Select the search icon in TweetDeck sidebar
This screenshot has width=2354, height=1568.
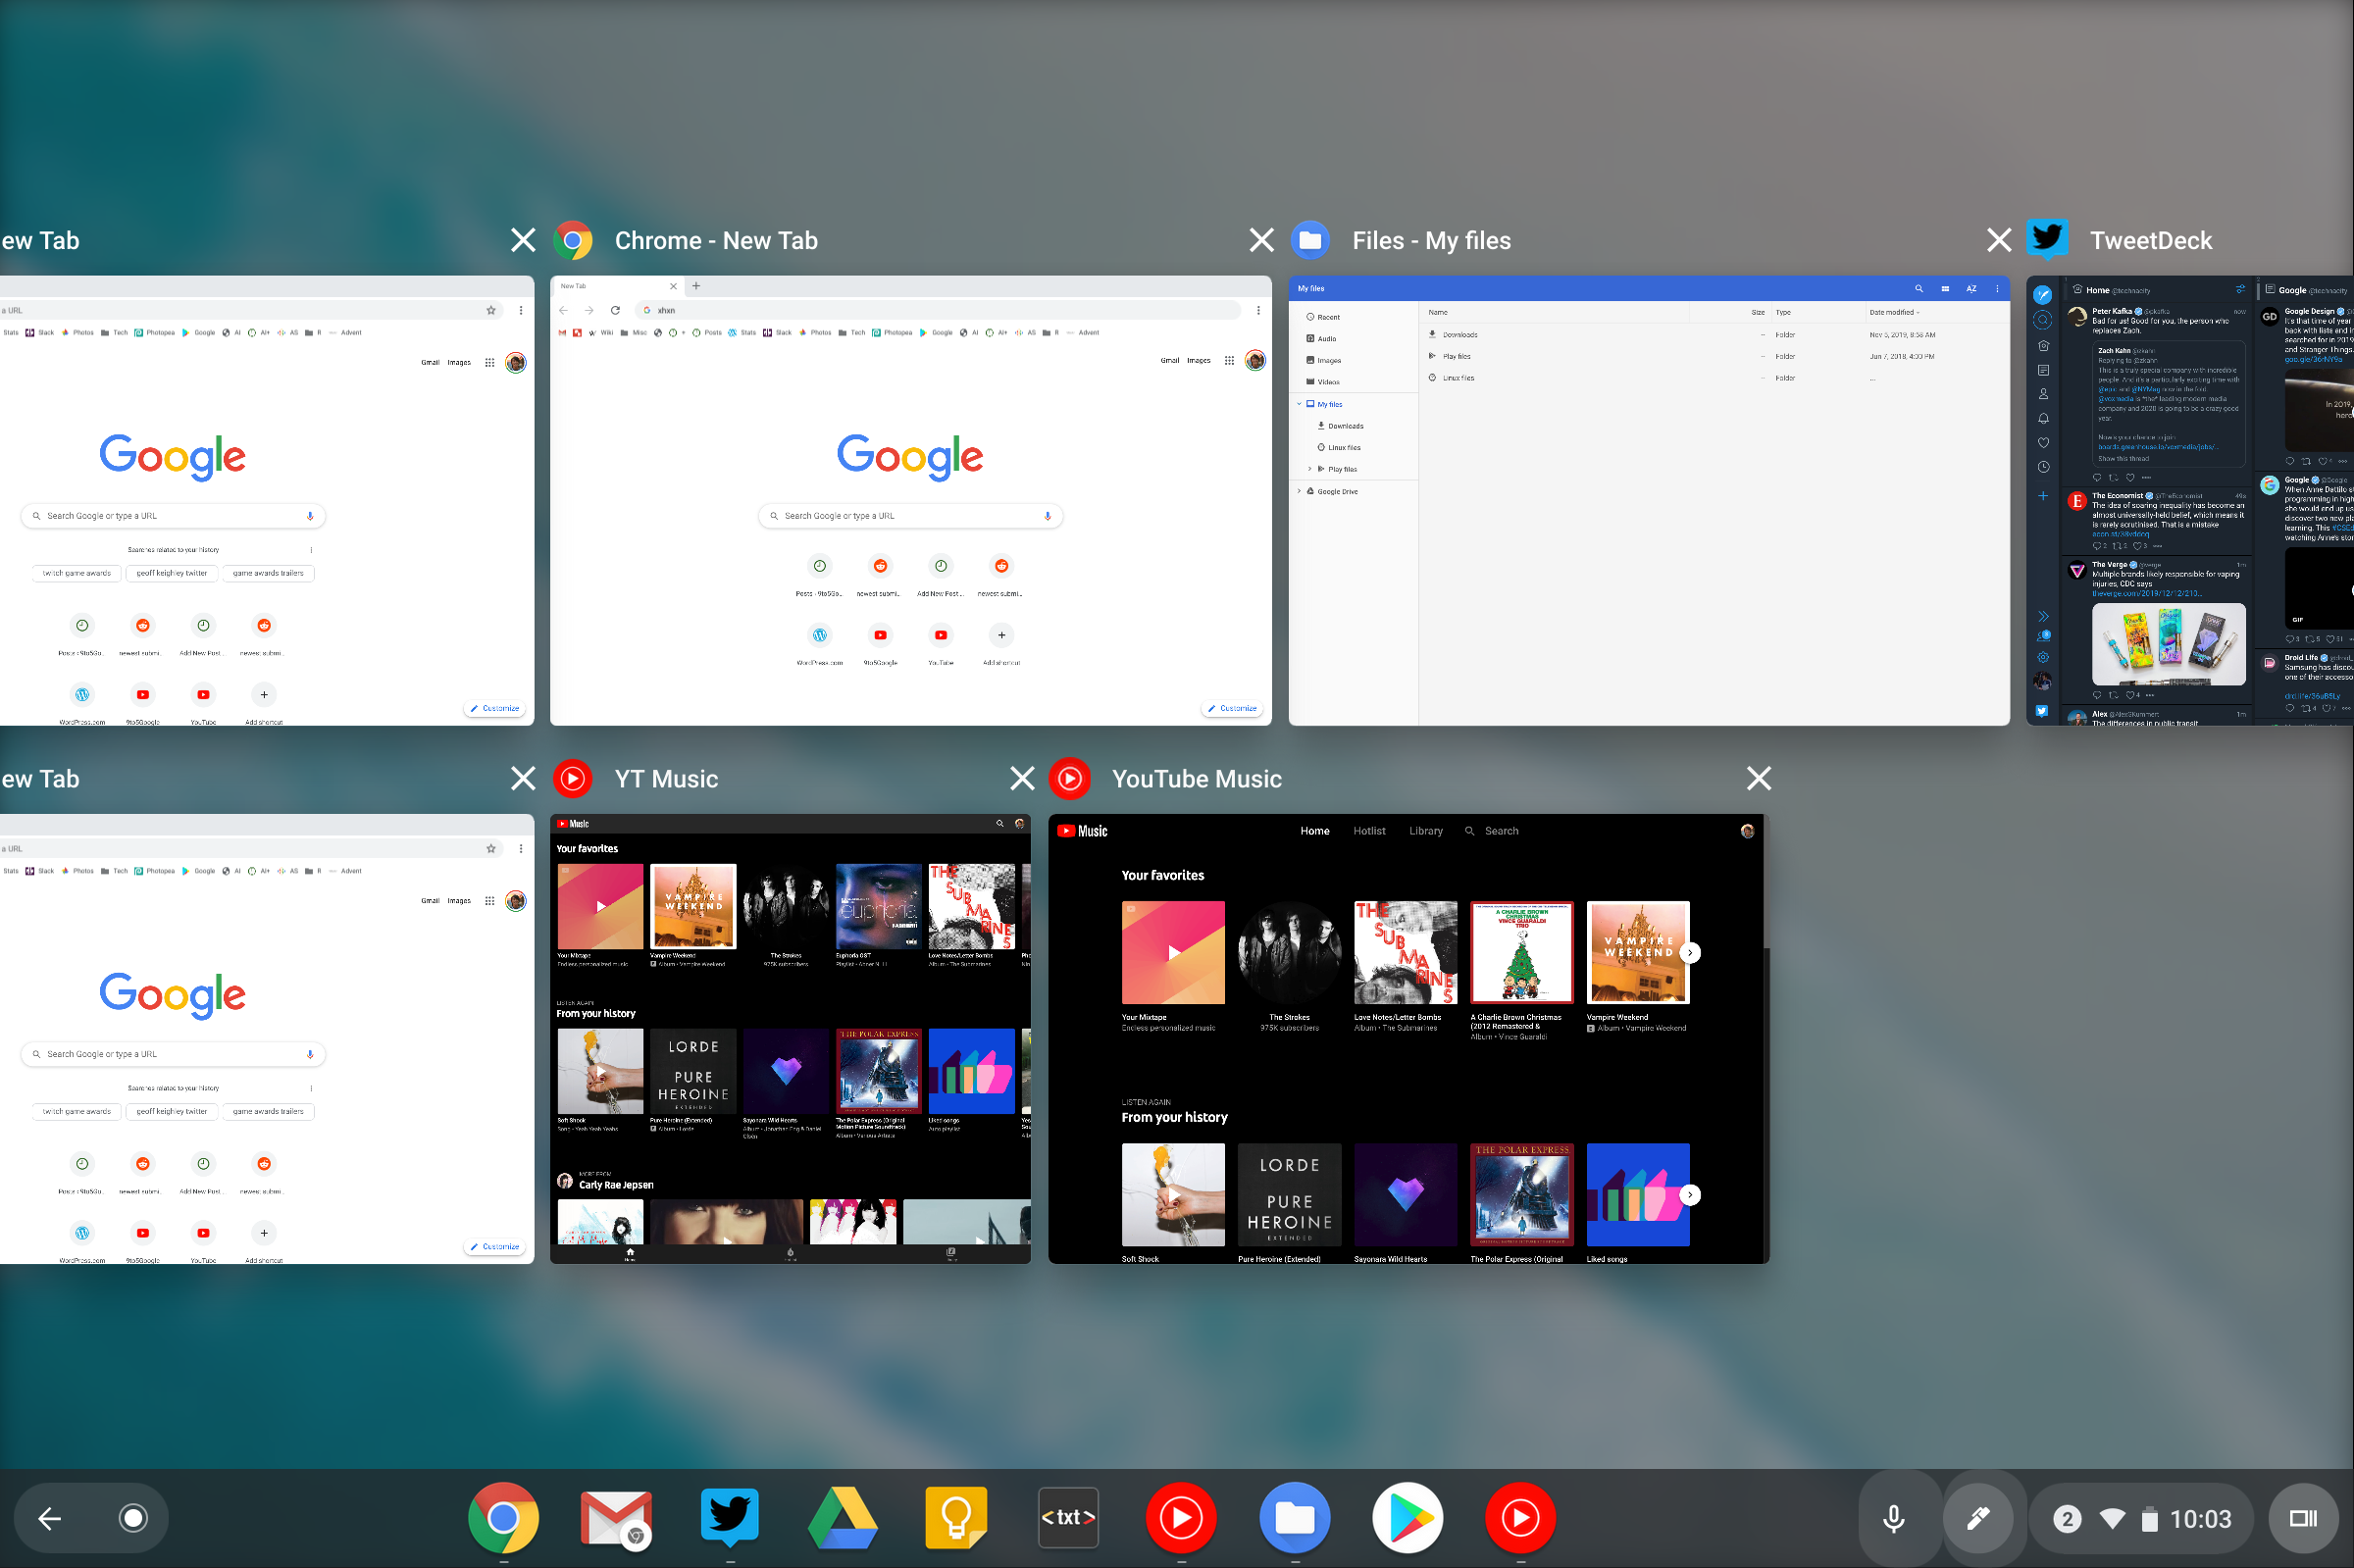tap(2043, 320)
